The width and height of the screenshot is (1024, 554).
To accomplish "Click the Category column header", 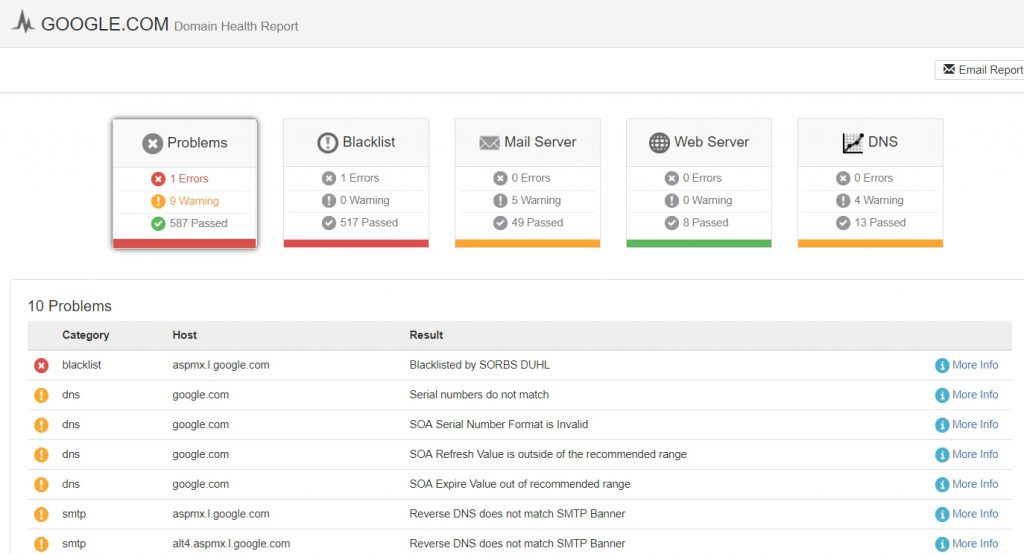I will 86,334.
